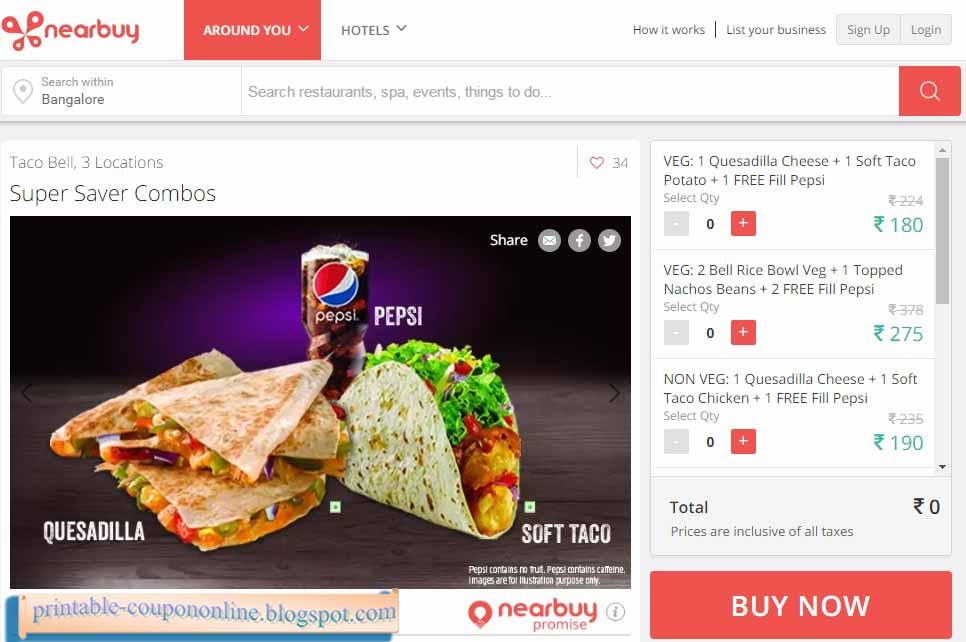
Task: Decrease quantity for ₹190 non veg combo
Action: click(676, 442)
